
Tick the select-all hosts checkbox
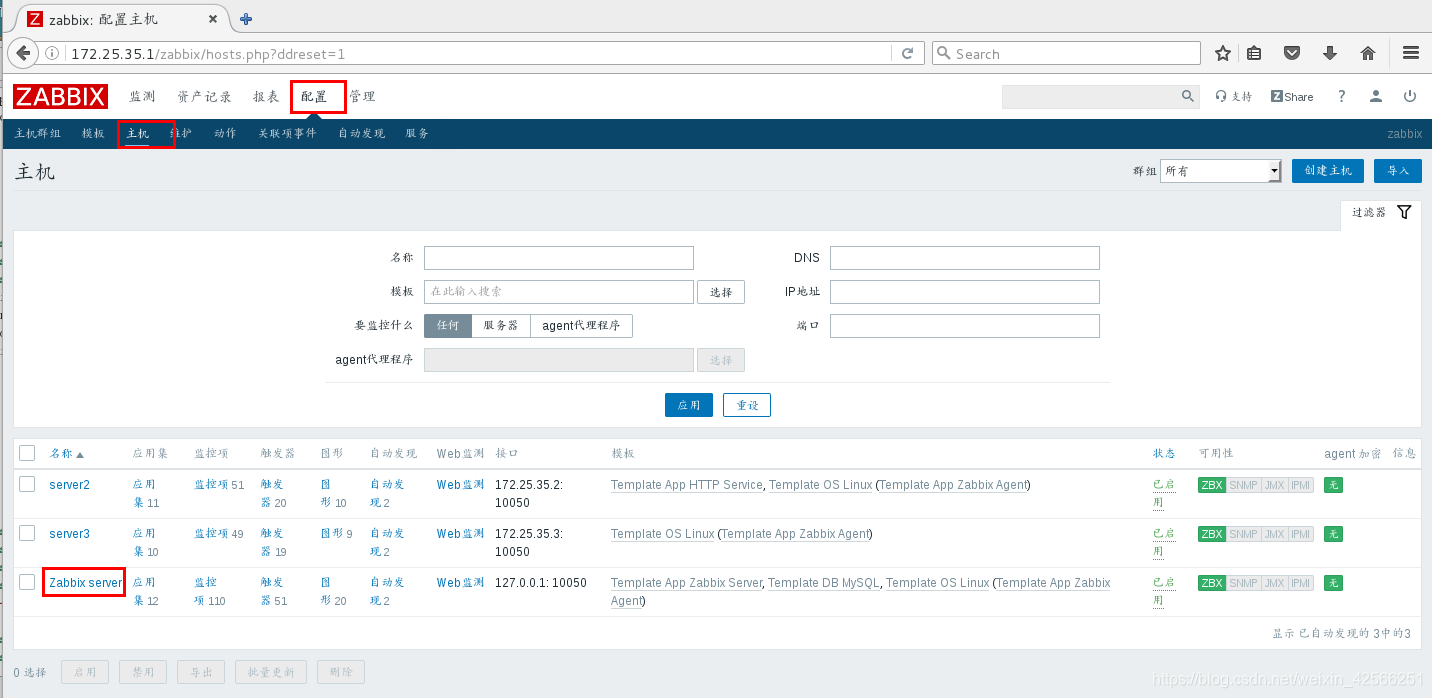pyautogui.click(x=27, y=453)
